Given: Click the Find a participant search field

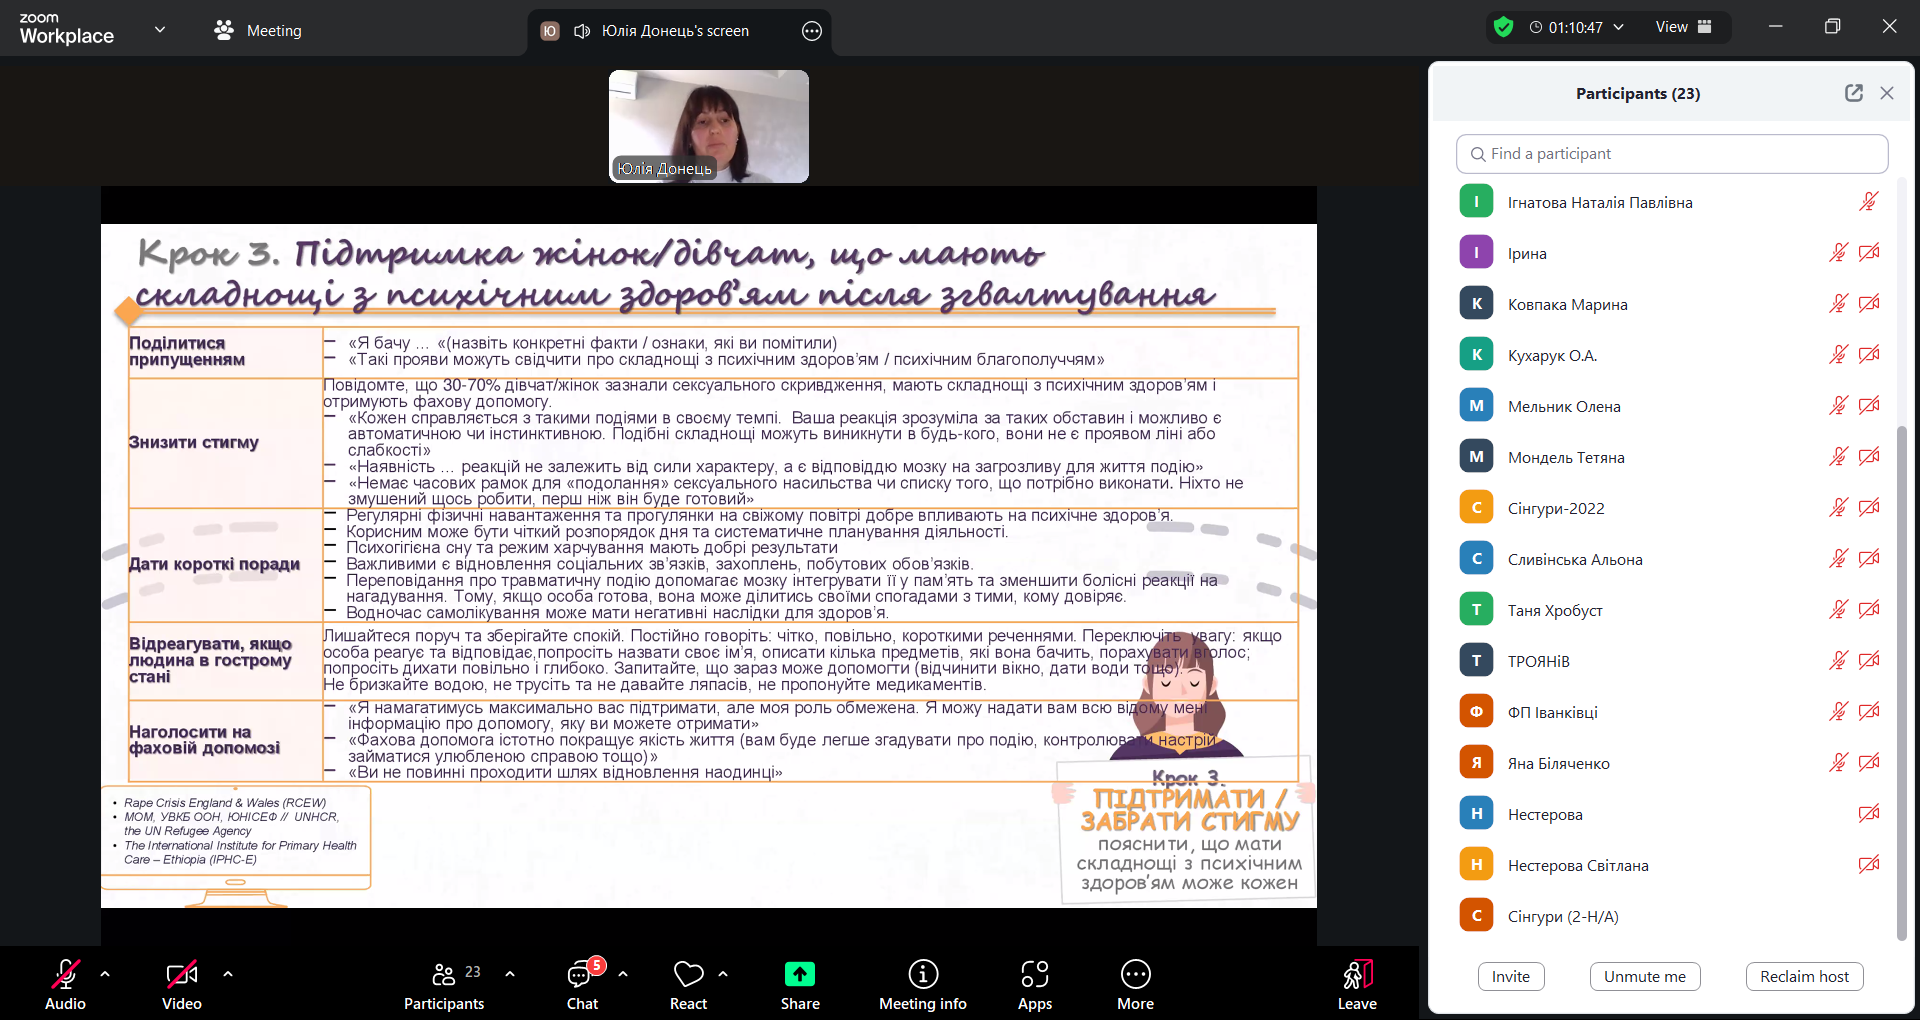Looking at the screenshot, I should pos(1672,154).
